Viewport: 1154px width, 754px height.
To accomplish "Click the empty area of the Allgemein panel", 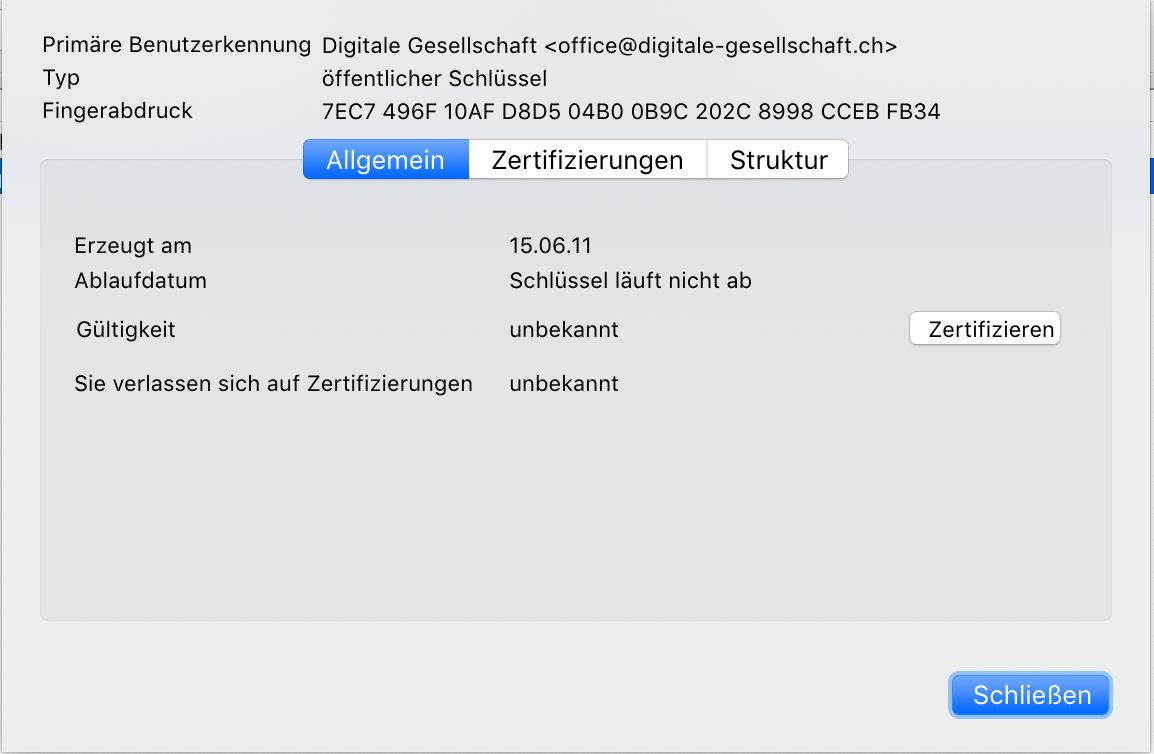I will tap(576, 508).
